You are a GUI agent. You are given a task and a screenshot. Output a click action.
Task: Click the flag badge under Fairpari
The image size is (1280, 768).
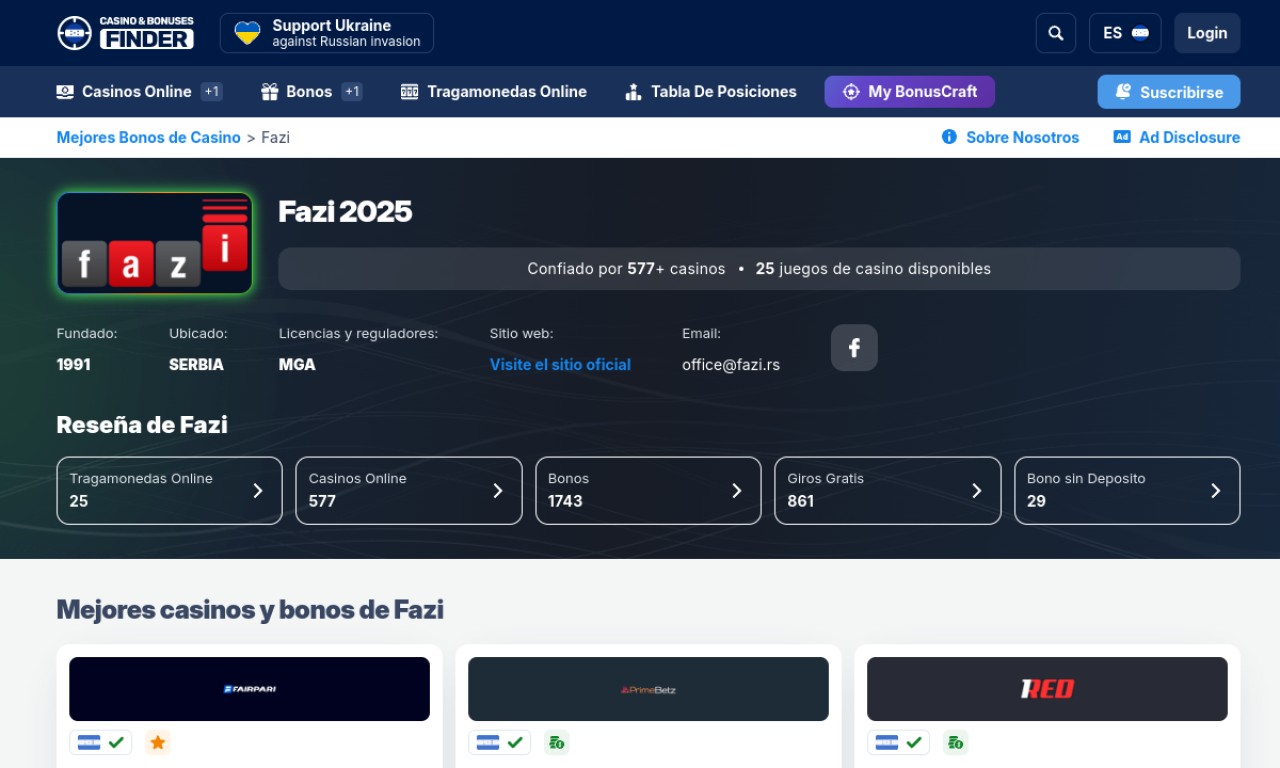[101, 743]
